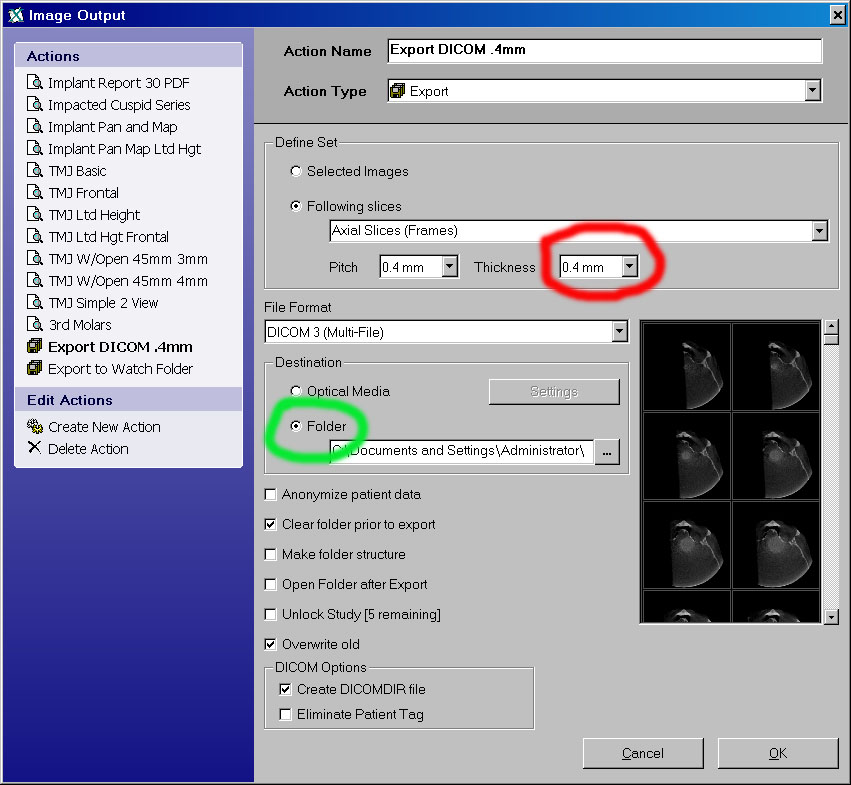Click the TMJ Ltd Hgt Frontal icon
This screenshot has height=785, width=851.
point(35,236)
